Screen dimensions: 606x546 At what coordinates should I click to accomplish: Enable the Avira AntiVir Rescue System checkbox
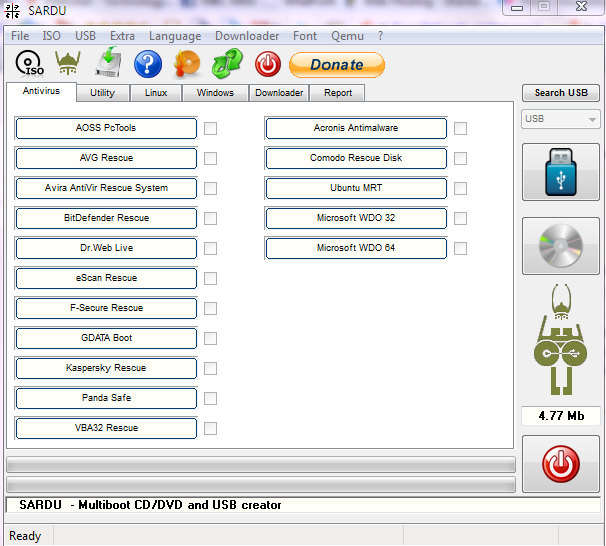[210, 189]
